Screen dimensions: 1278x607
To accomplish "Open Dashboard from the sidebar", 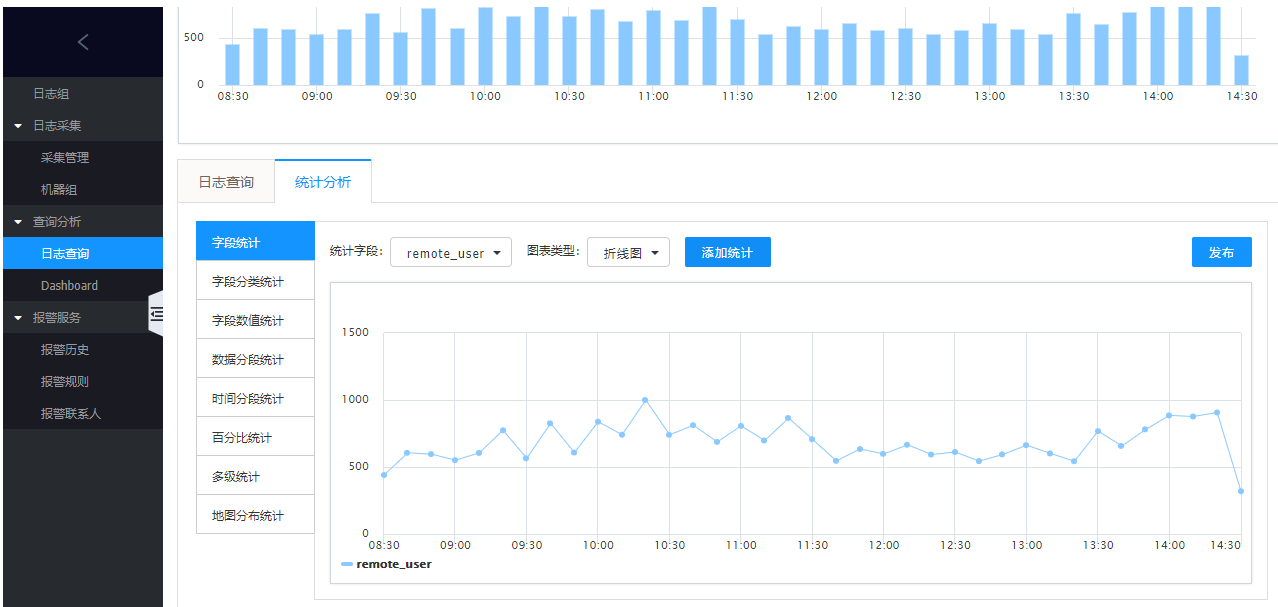I will point(69,286).
